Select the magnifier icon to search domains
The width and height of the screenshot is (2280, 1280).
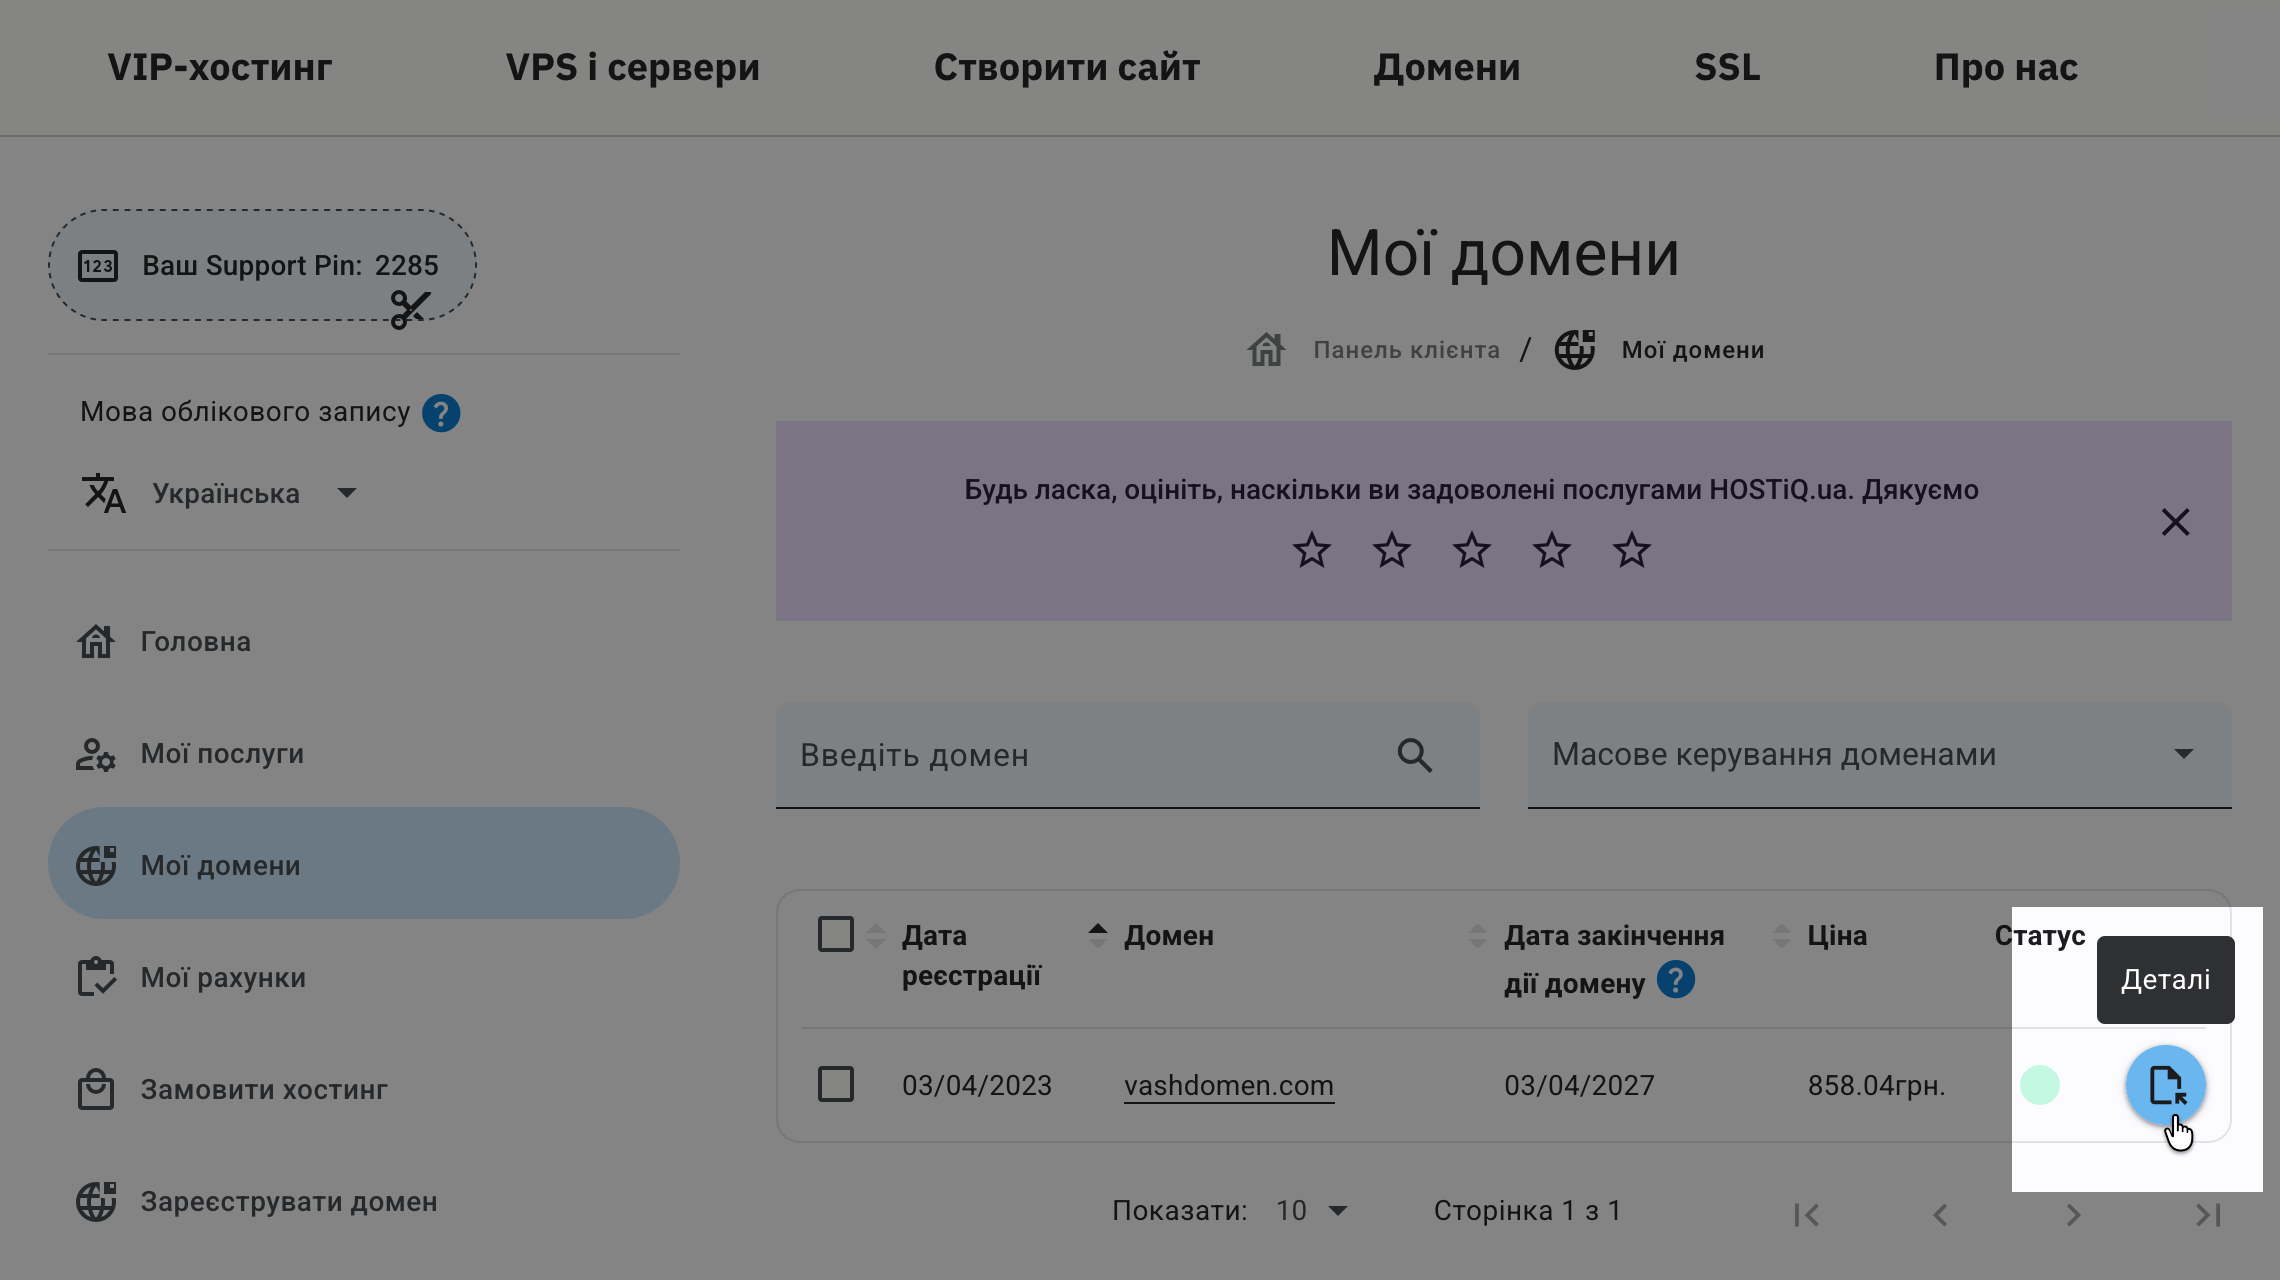click(x=1413, y=755)
